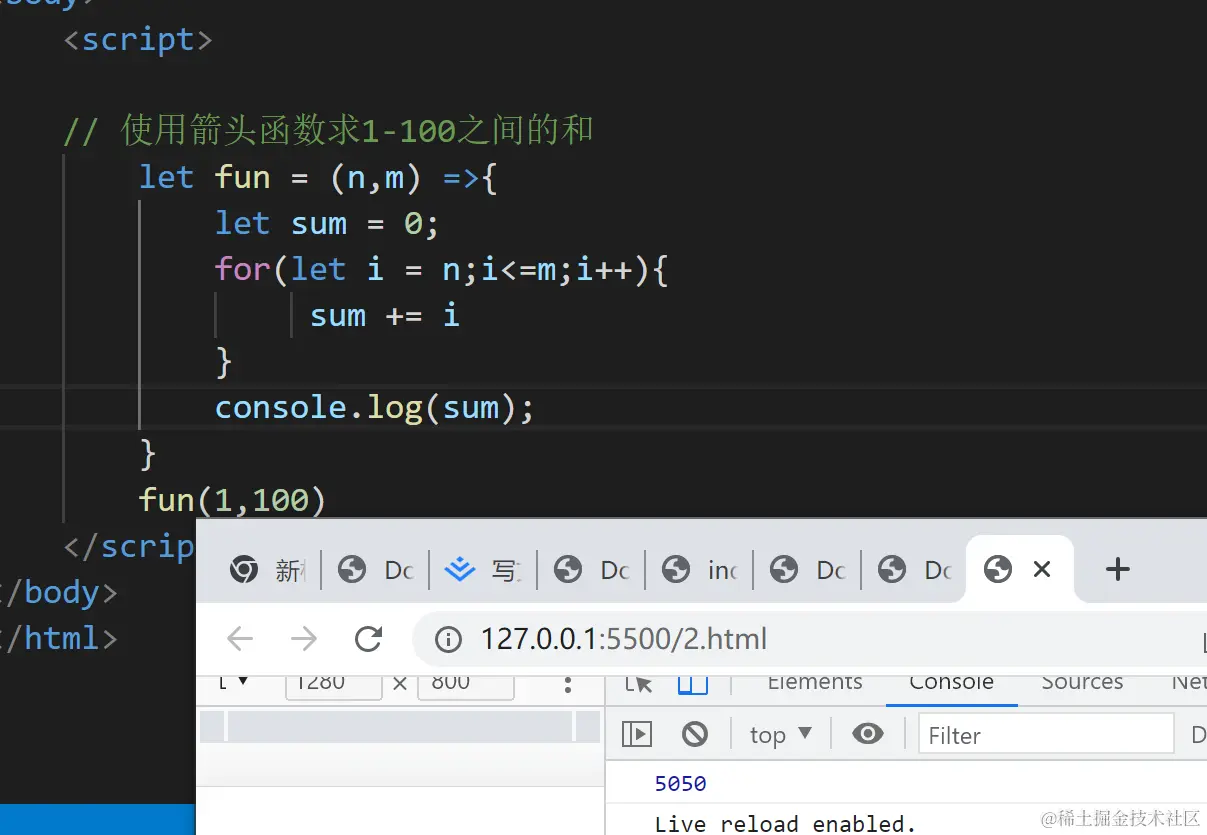Screen dimensions: 1207x835
Task: Open the device toolbar more options menu
Action: click(x=568, y=685)
